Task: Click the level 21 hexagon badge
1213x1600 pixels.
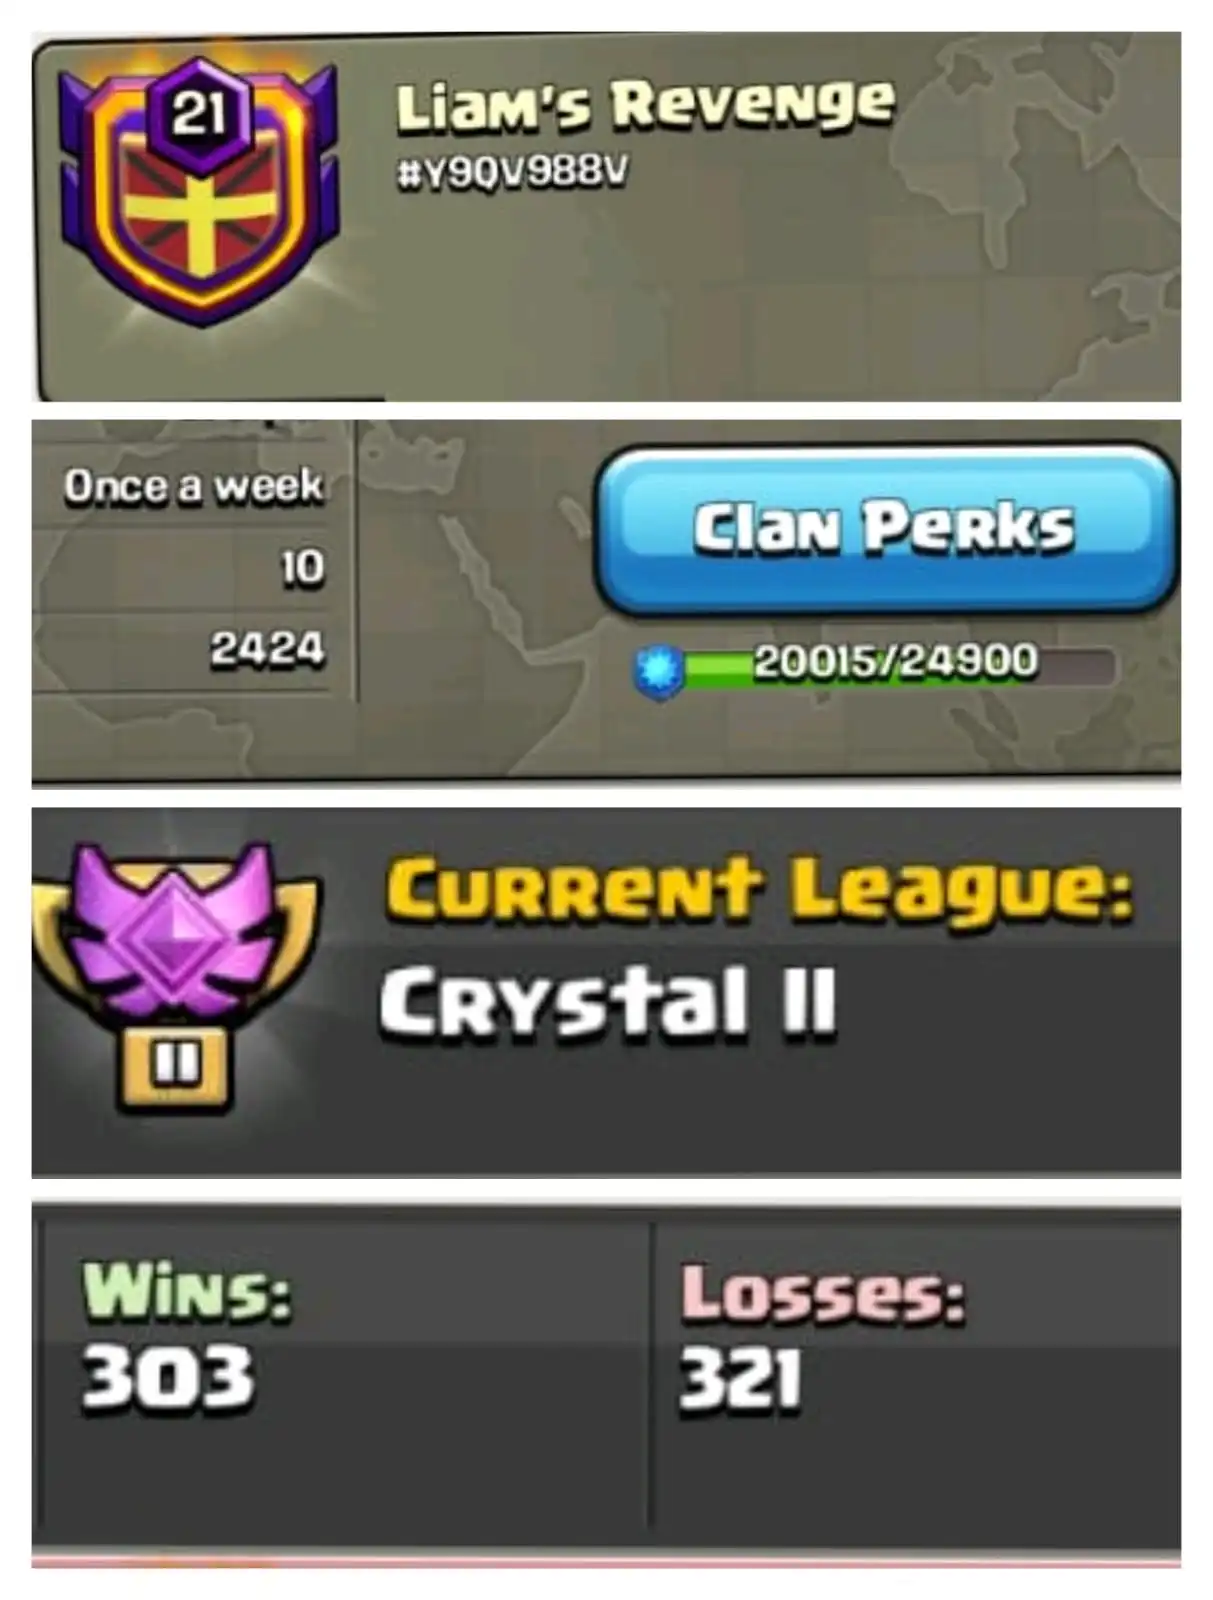Action: click(198, 113)
